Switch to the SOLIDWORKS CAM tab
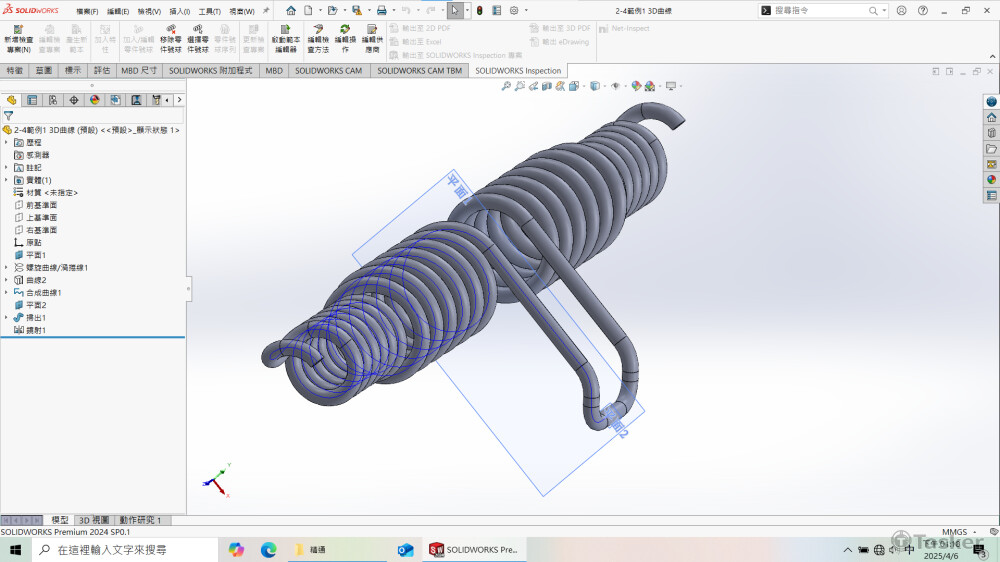Viewport: 1000px width, 562px height. coord(328,71)
